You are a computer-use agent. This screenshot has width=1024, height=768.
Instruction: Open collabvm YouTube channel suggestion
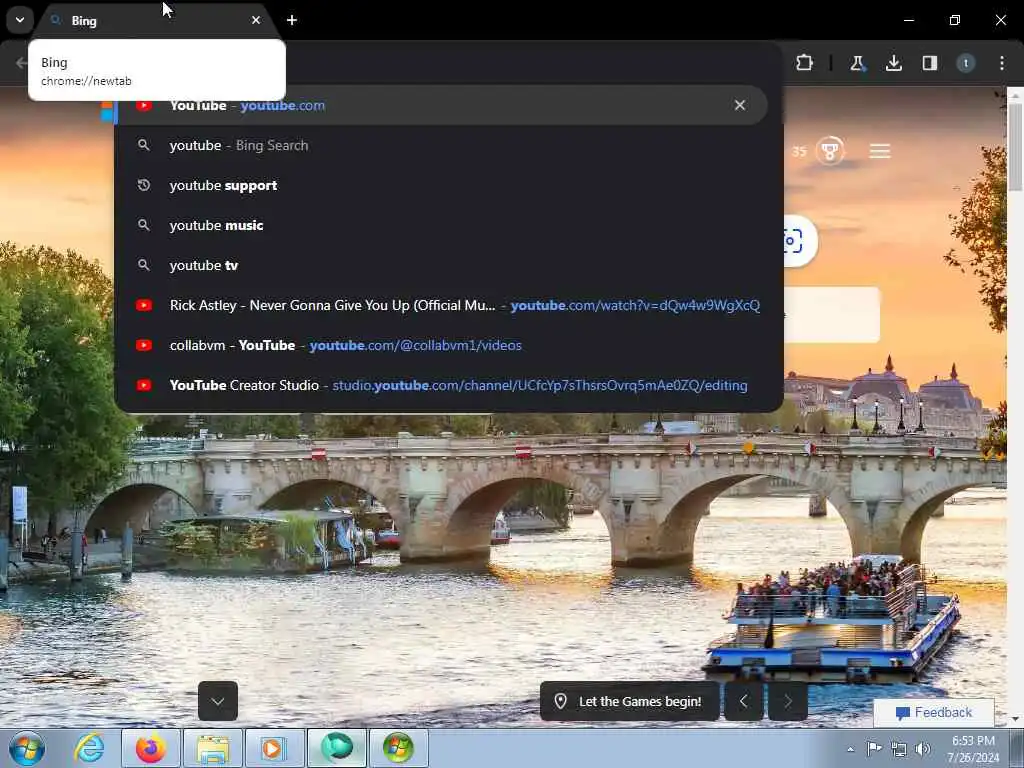441,345
